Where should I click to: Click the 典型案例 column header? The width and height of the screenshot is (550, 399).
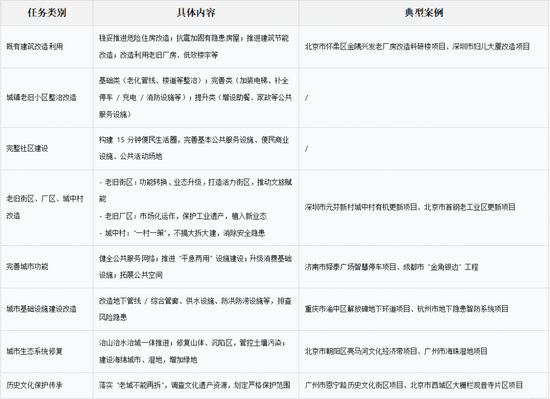coord(424,13)
